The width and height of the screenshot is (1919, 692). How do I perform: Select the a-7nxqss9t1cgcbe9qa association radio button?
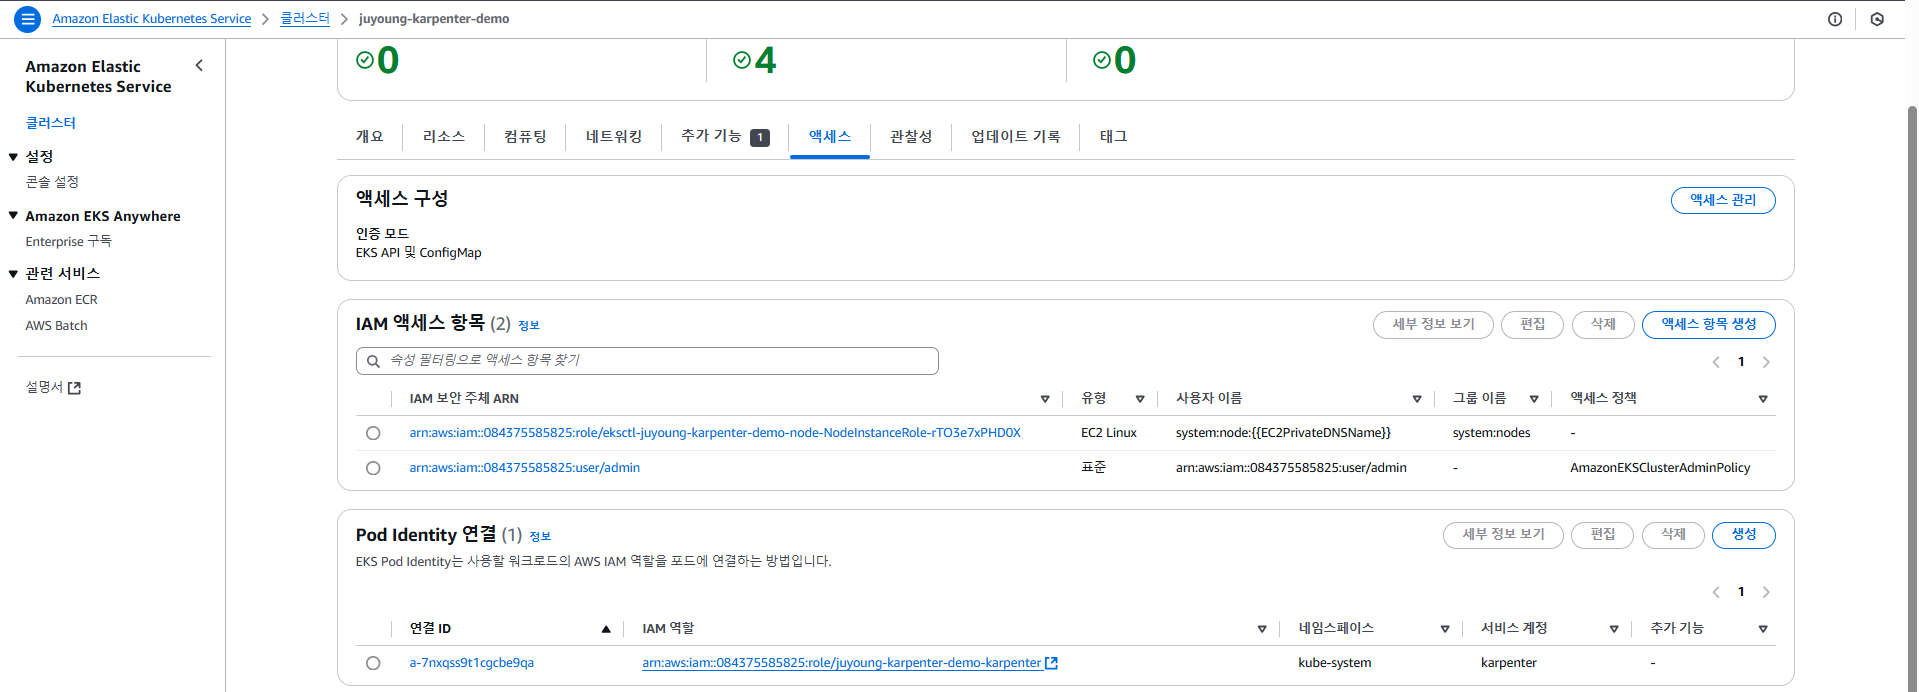click(x=373, y=663)
